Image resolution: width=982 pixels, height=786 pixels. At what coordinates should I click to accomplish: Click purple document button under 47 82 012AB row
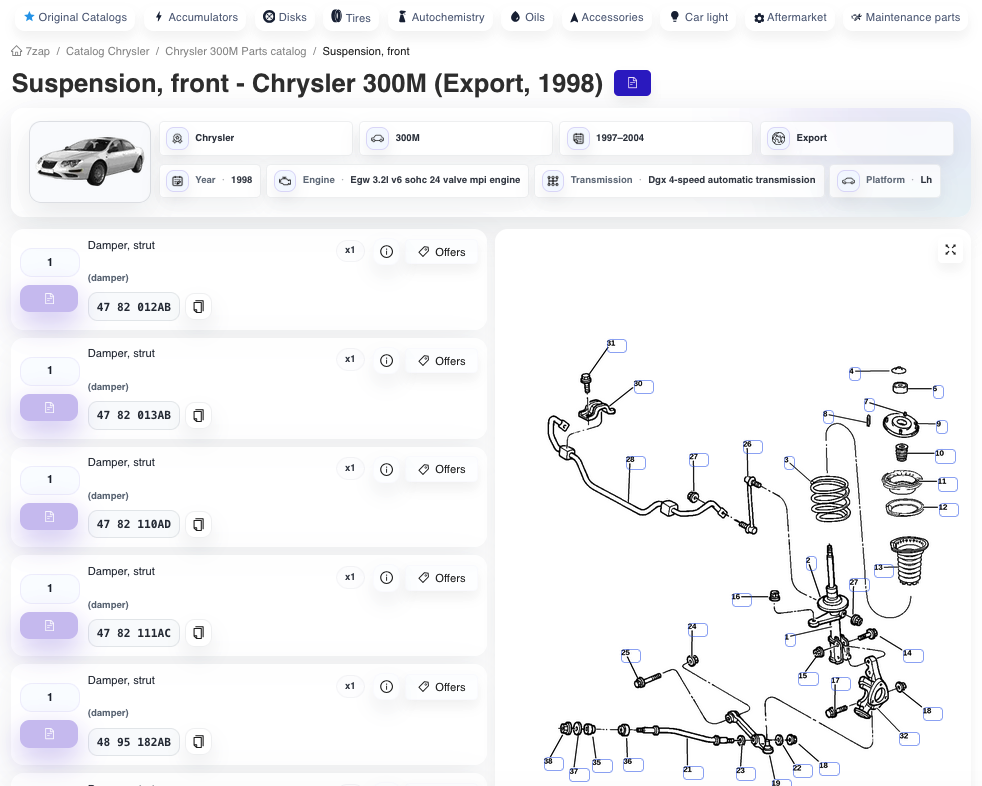(49, 299)
